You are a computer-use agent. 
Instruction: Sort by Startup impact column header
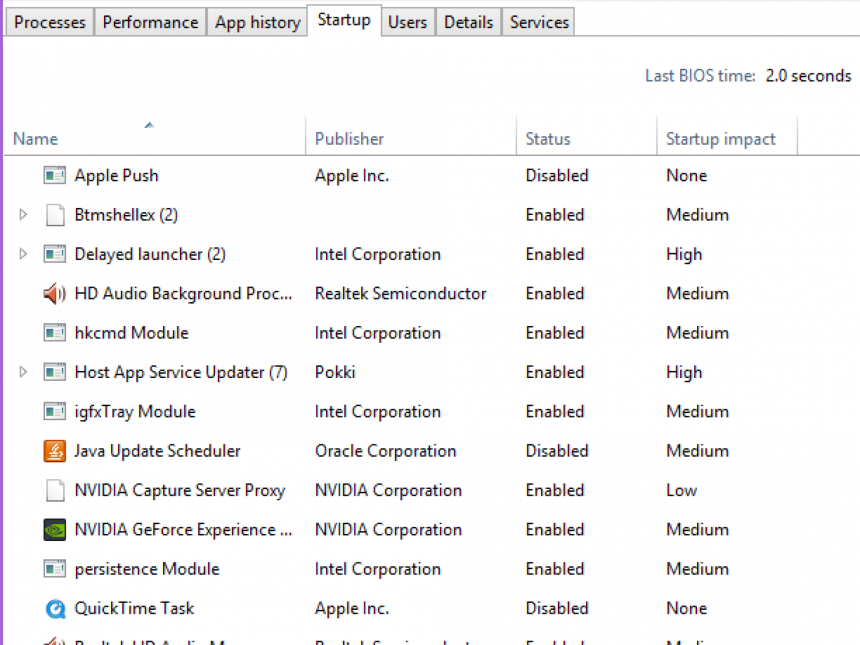pos(727,139)
